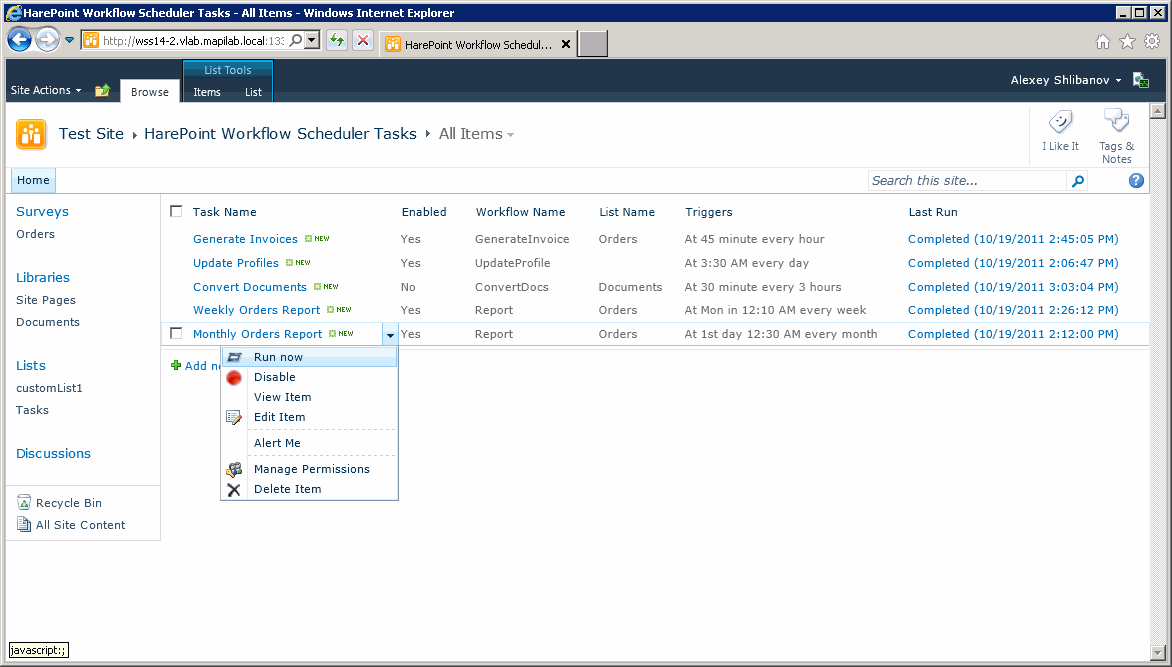
Task: Open the Convert Documents task link
Action: (250, 287)
